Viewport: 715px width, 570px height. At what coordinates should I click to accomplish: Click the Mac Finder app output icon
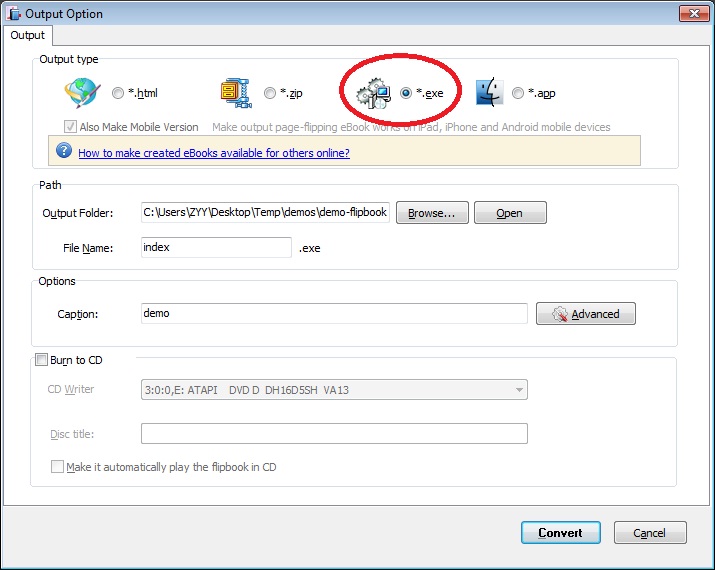click(x=489, y=93)
